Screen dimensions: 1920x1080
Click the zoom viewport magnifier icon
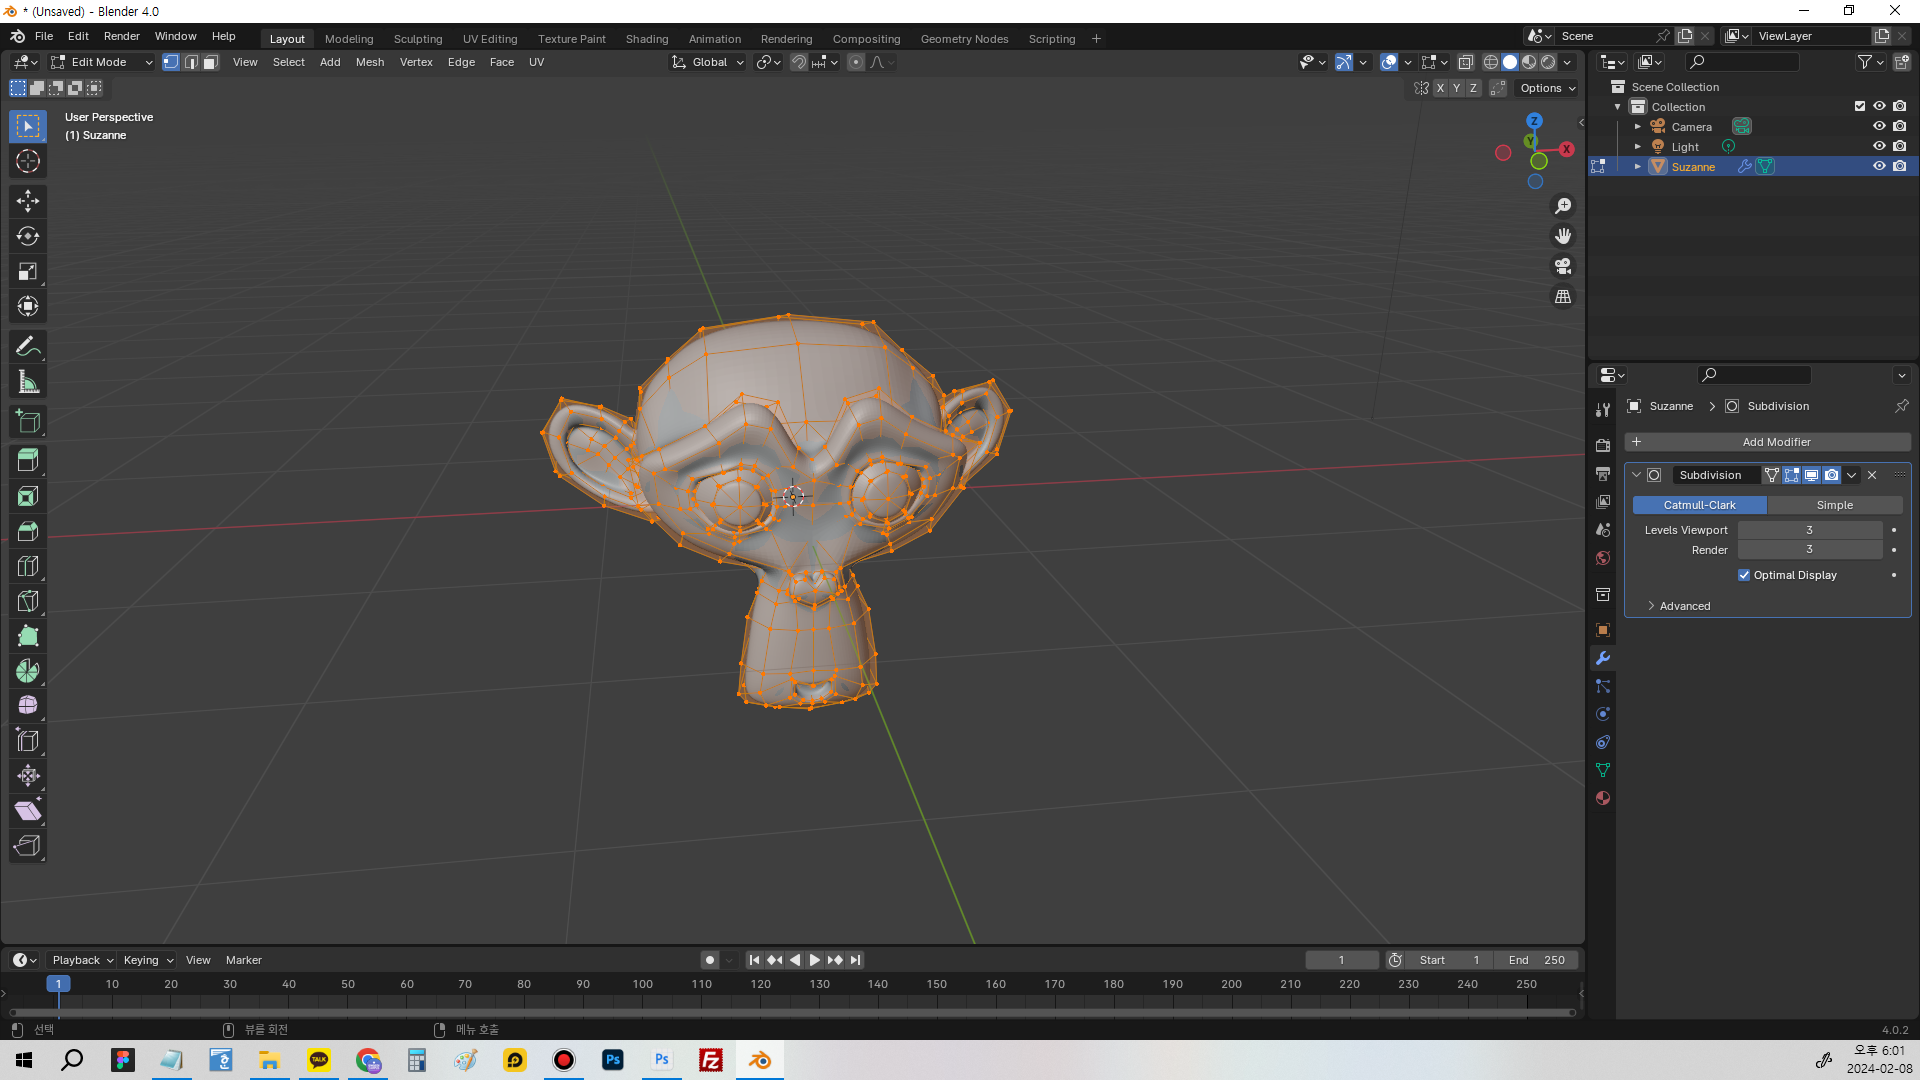click(1563, 206)
